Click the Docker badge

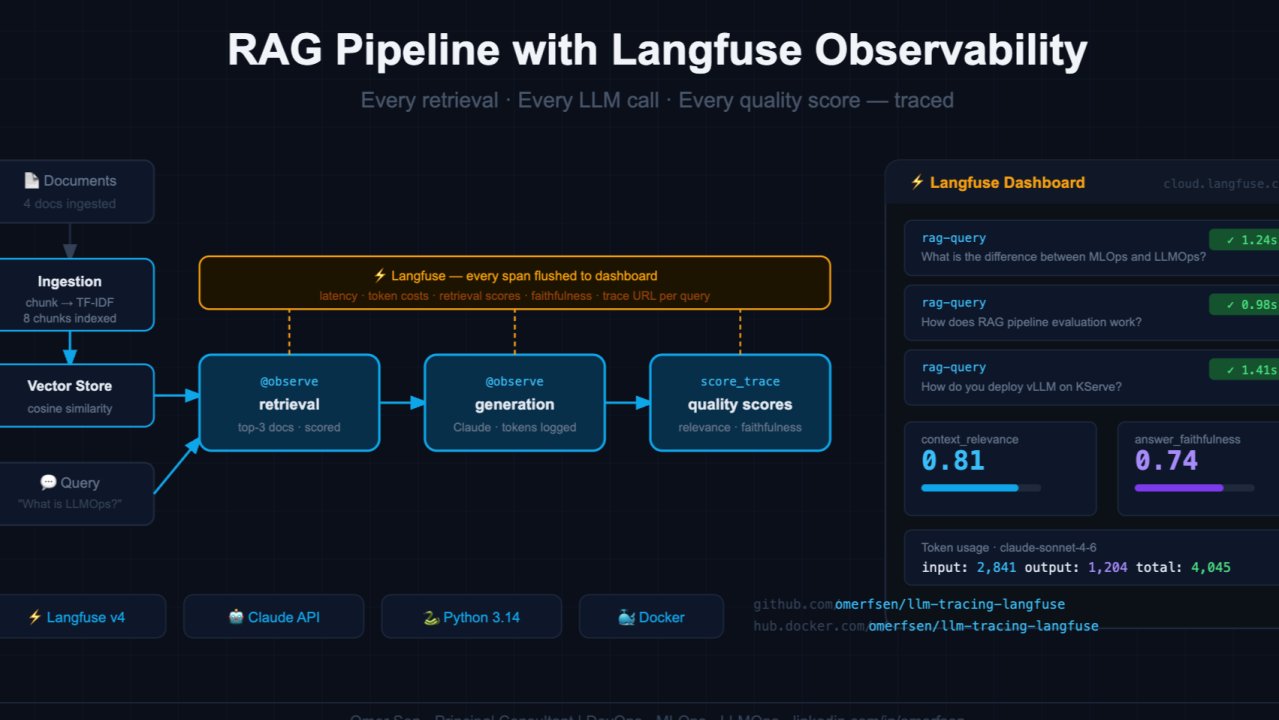point(651,617)
